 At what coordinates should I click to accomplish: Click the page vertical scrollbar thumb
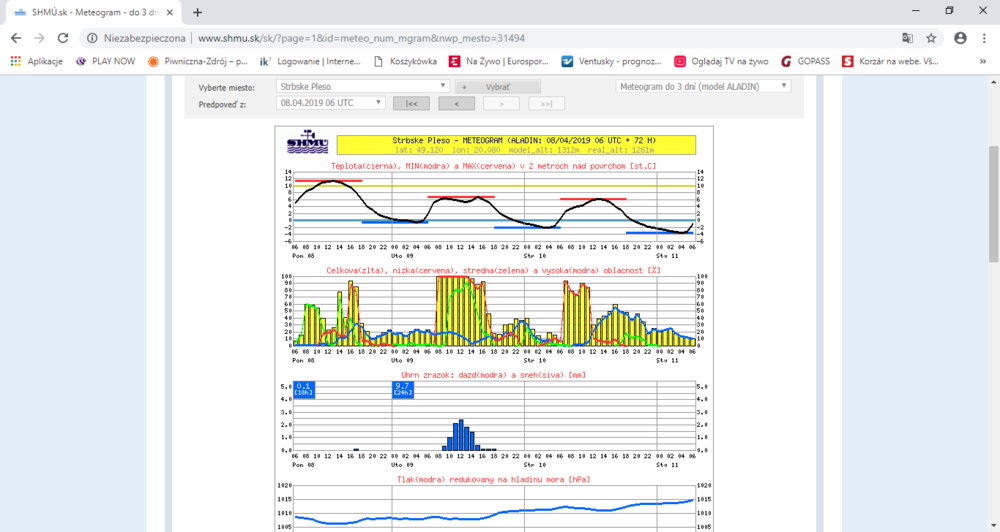point(994,203)
